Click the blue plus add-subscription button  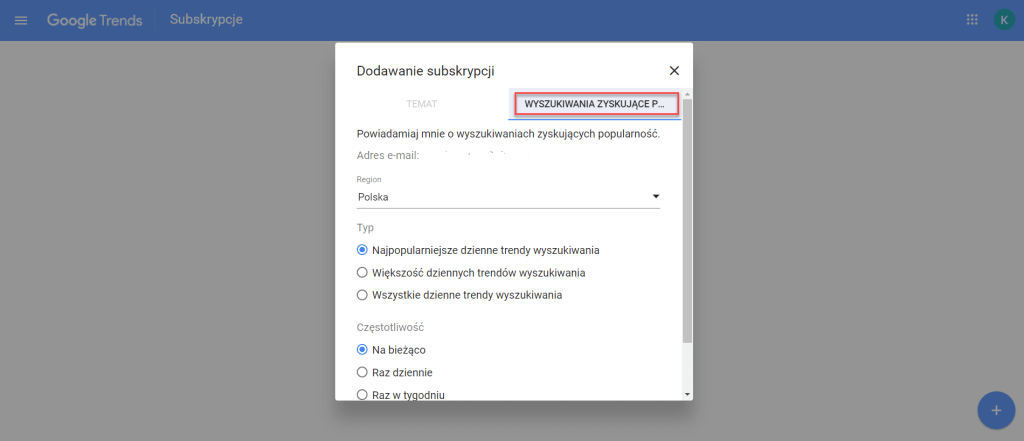[996, 410]
